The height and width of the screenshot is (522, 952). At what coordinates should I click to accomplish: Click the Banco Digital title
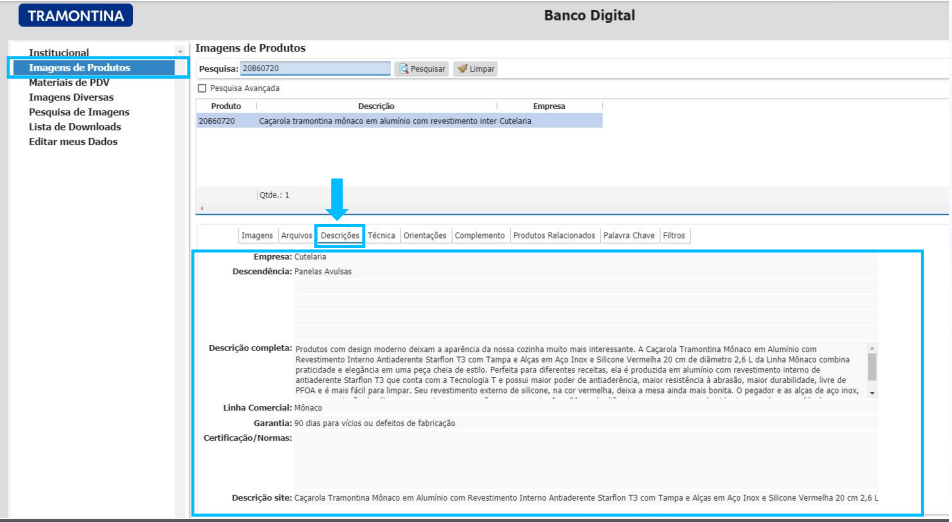[590, 16]
